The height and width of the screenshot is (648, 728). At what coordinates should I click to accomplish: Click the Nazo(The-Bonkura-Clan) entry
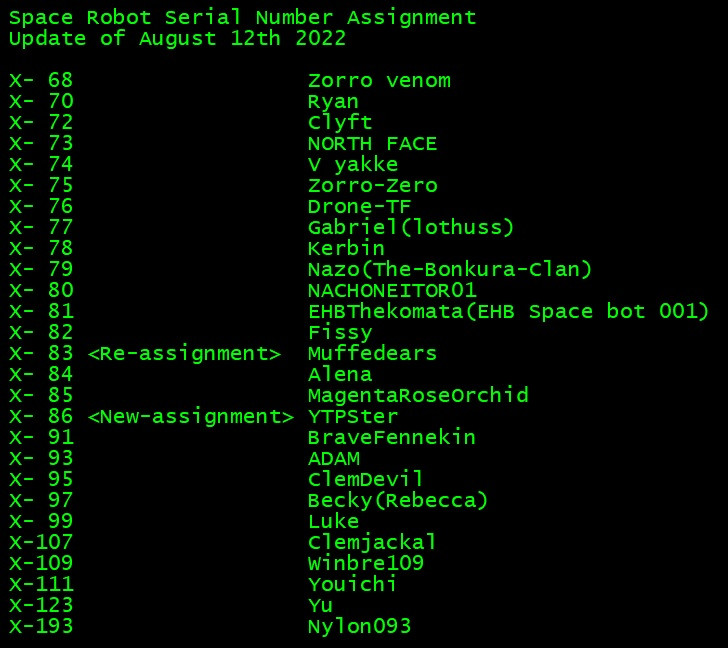(x=449, y=270)
